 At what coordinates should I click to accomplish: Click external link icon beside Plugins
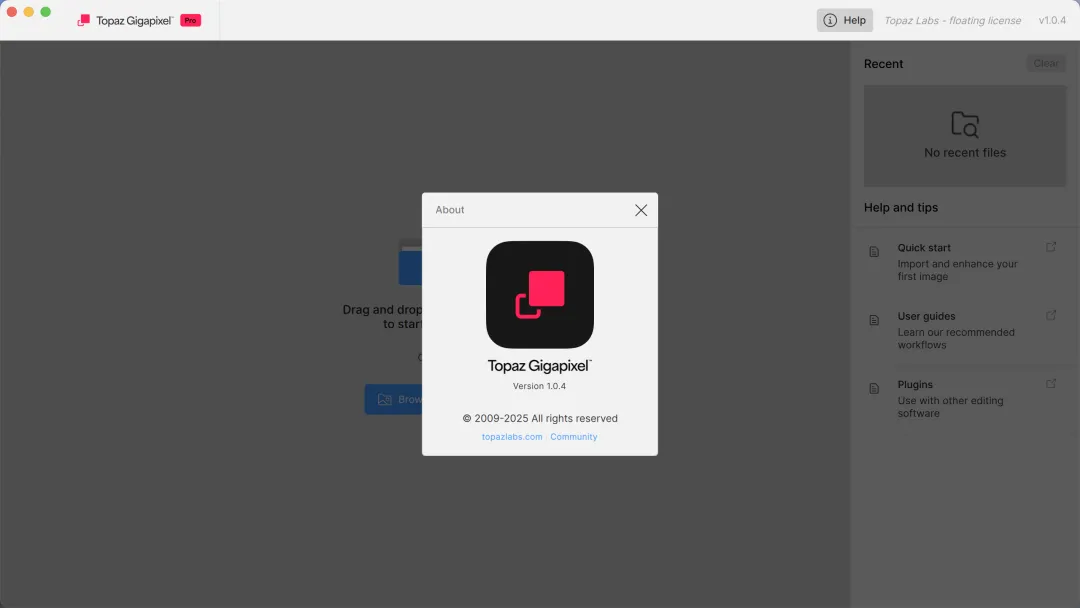pos(1051,383)
